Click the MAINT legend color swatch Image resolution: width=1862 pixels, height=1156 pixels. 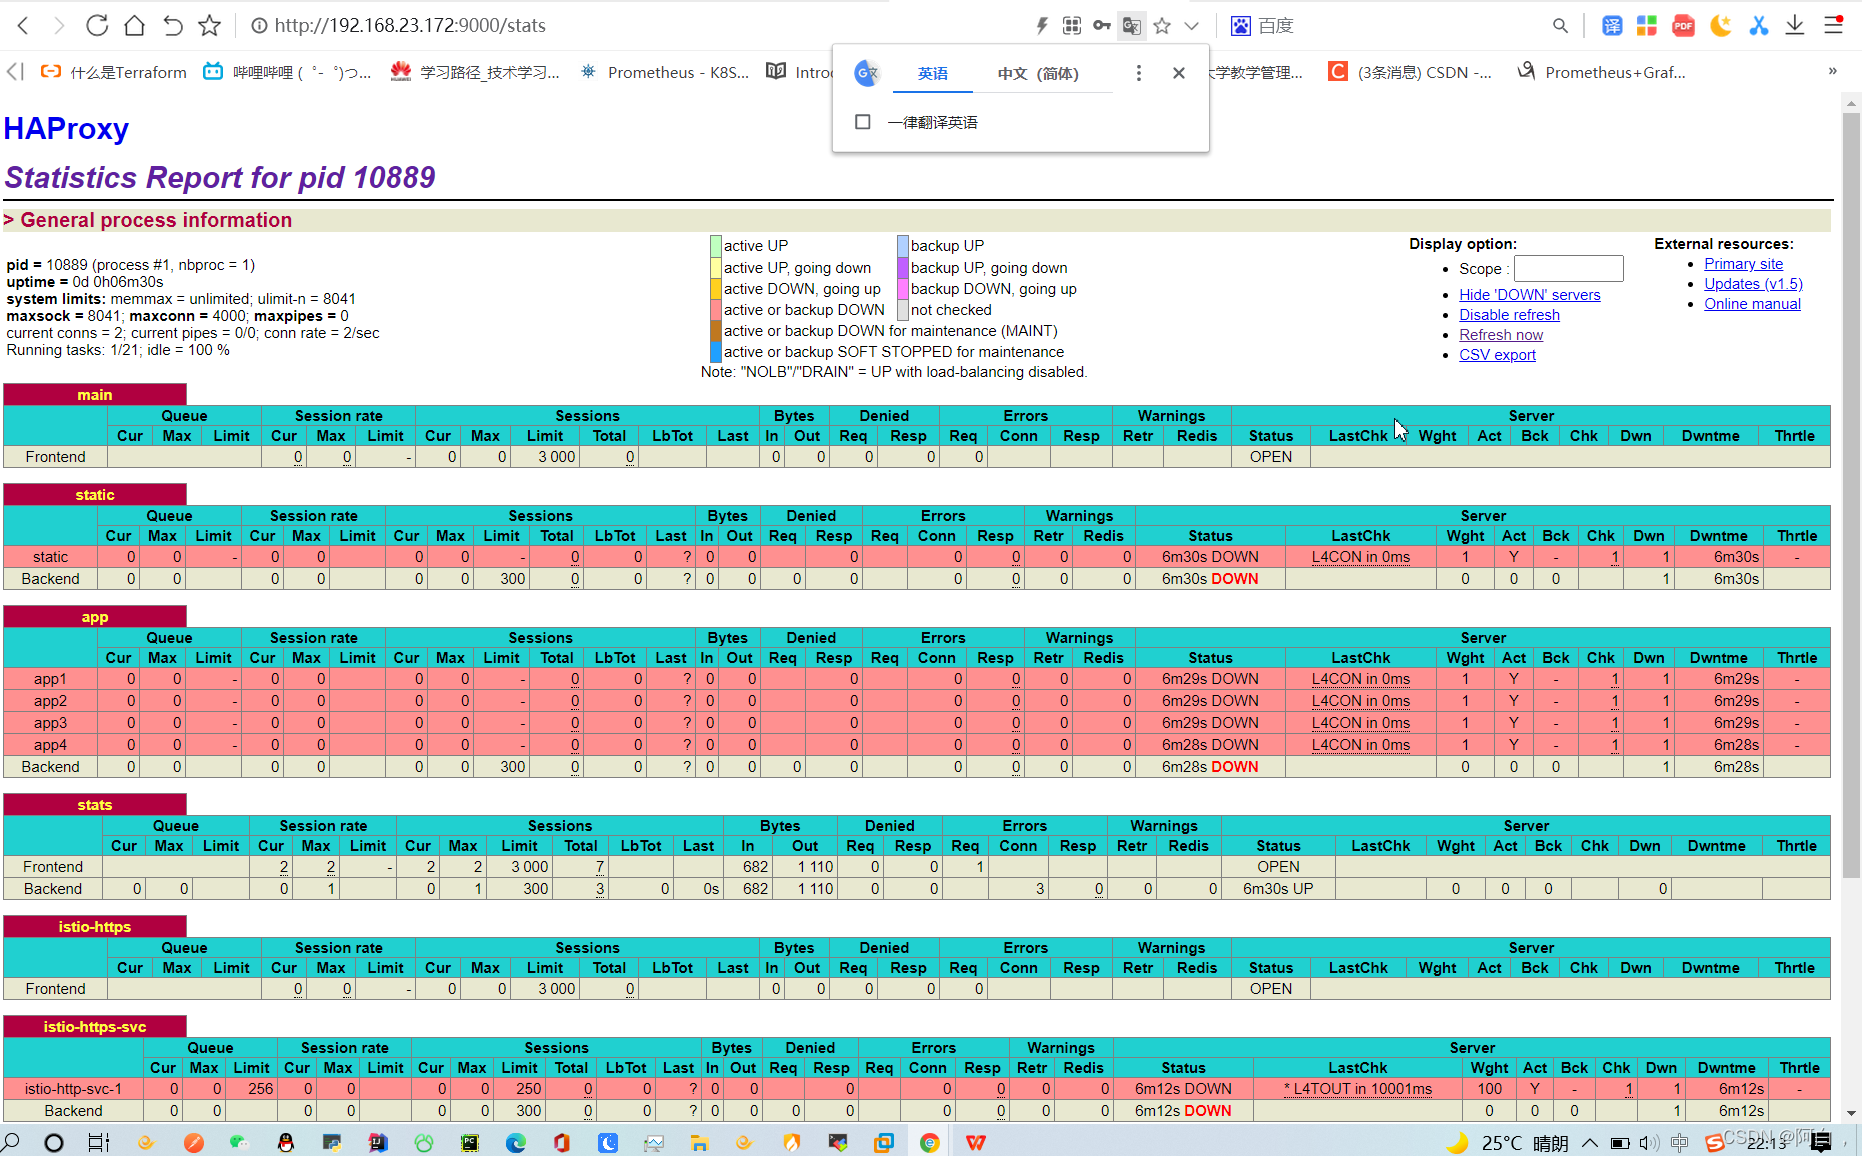[x=716, y=330]
